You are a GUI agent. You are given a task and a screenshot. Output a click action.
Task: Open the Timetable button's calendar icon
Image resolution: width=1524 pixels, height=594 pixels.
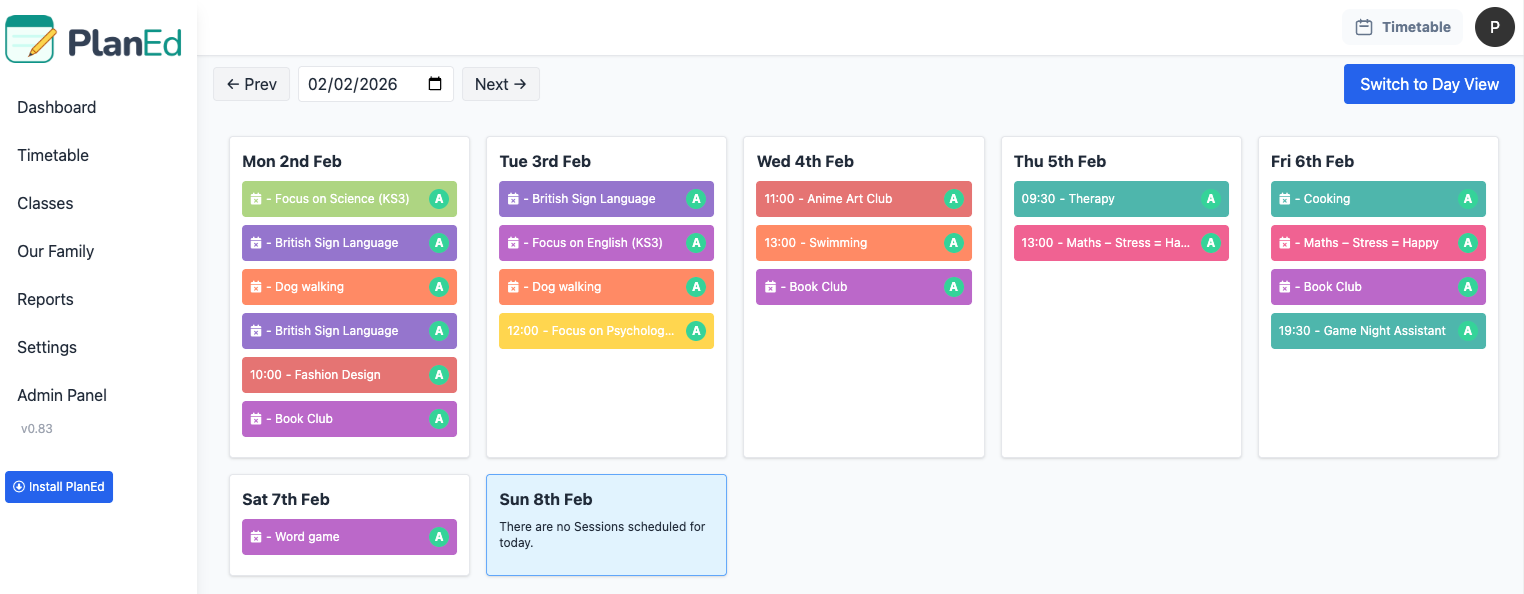point(1362,27)
